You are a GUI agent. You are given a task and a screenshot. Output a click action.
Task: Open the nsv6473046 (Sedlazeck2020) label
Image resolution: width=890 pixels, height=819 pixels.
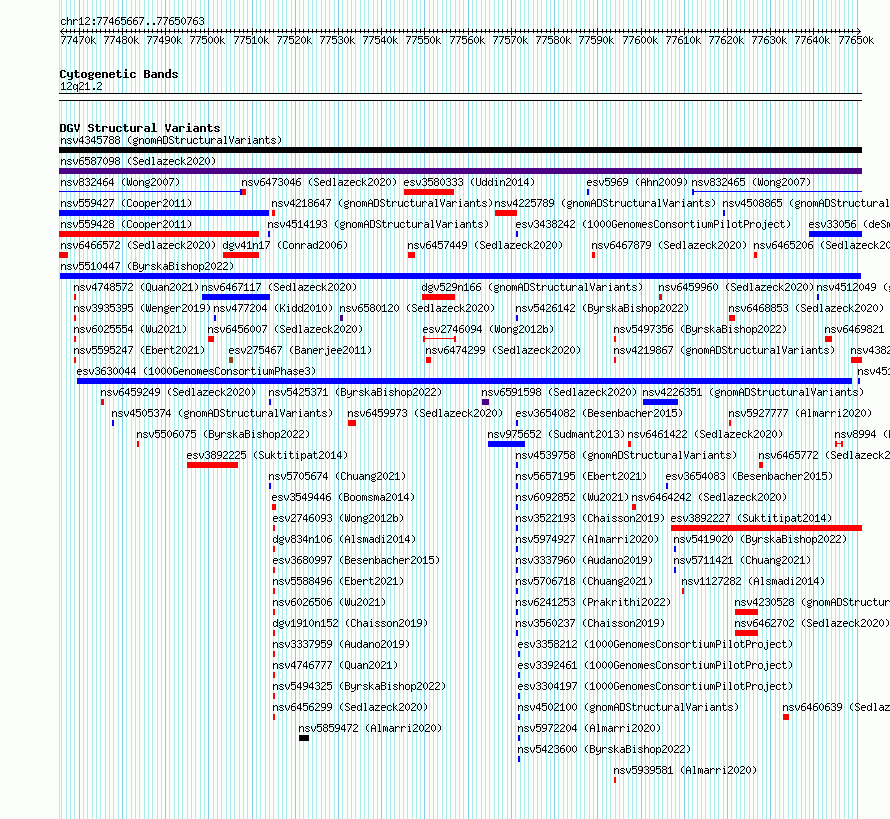coord(319,182)
